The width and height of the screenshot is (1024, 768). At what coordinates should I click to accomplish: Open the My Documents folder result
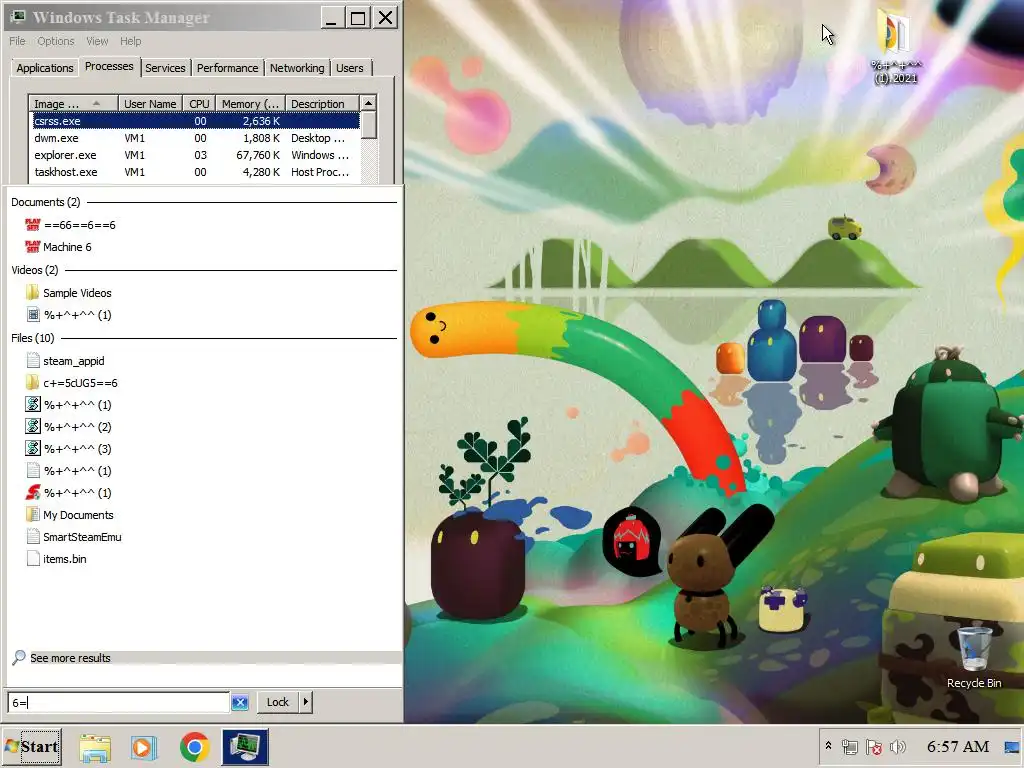(70, 515)
